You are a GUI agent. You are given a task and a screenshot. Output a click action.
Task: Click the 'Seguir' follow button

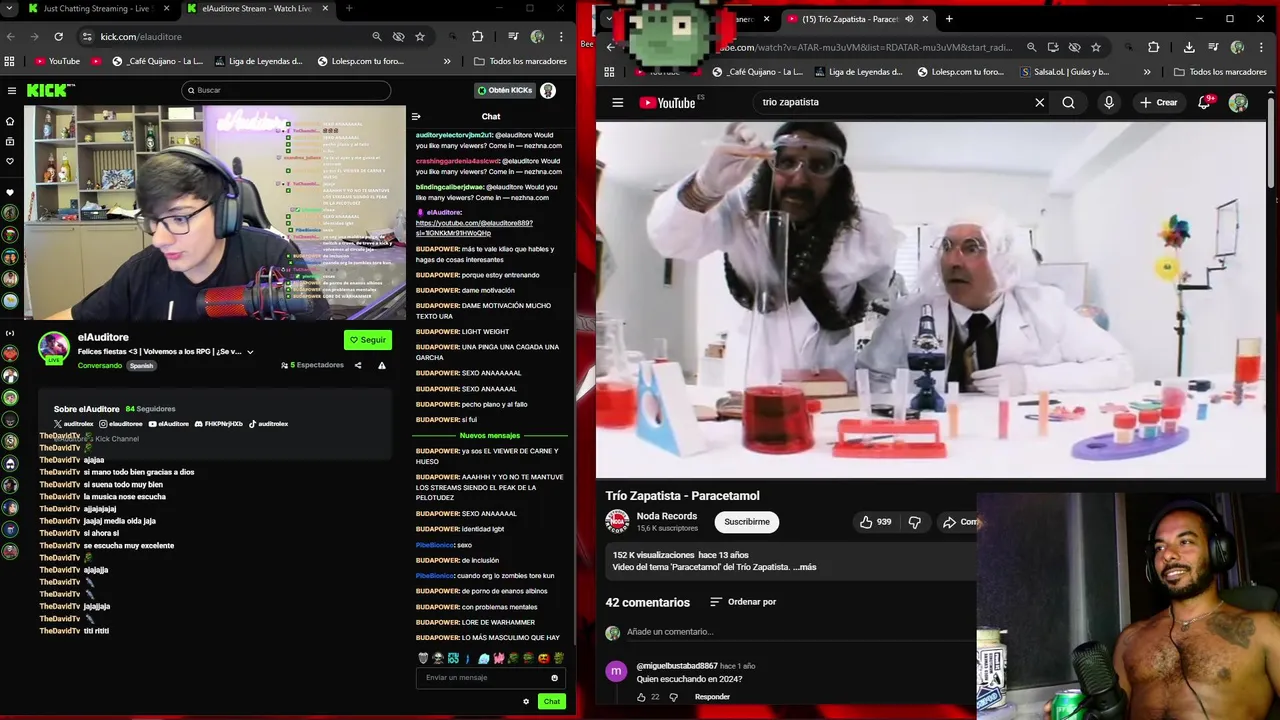coord(367,340)
